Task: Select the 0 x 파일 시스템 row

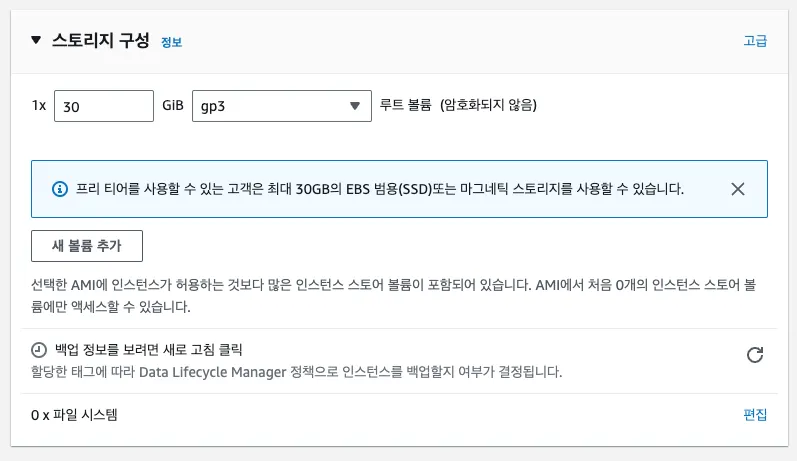Action: pos(399,415)
